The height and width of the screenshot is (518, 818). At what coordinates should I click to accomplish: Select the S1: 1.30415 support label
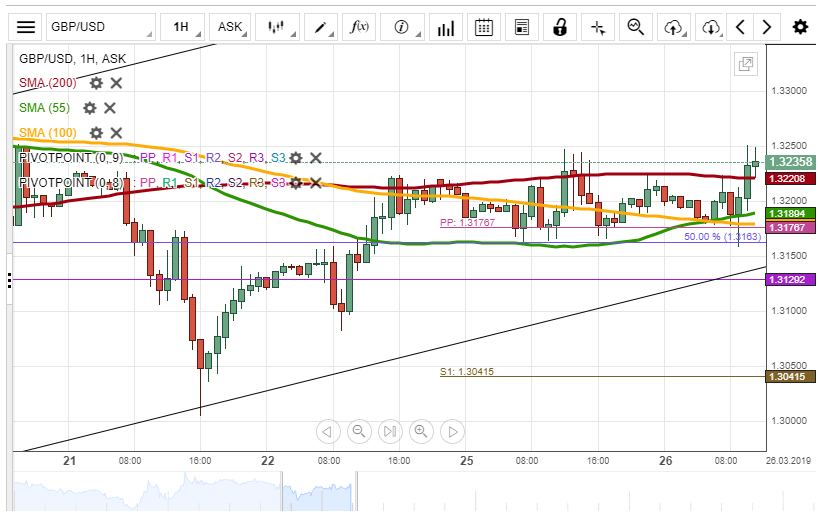coord(467,371)
